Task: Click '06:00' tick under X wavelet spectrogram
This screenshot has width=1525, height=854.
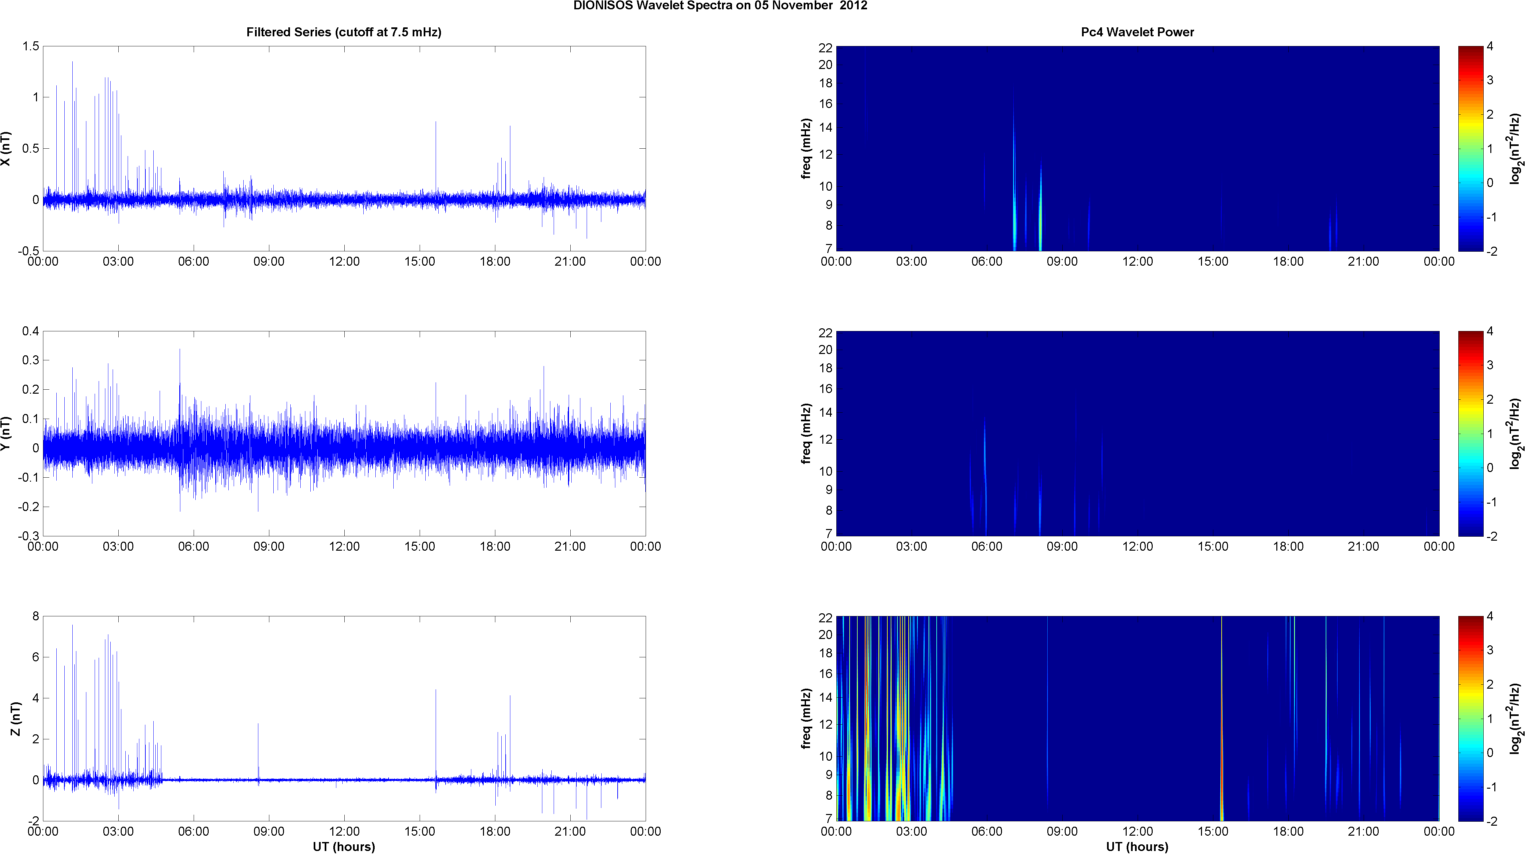Action: coord(987,262)
